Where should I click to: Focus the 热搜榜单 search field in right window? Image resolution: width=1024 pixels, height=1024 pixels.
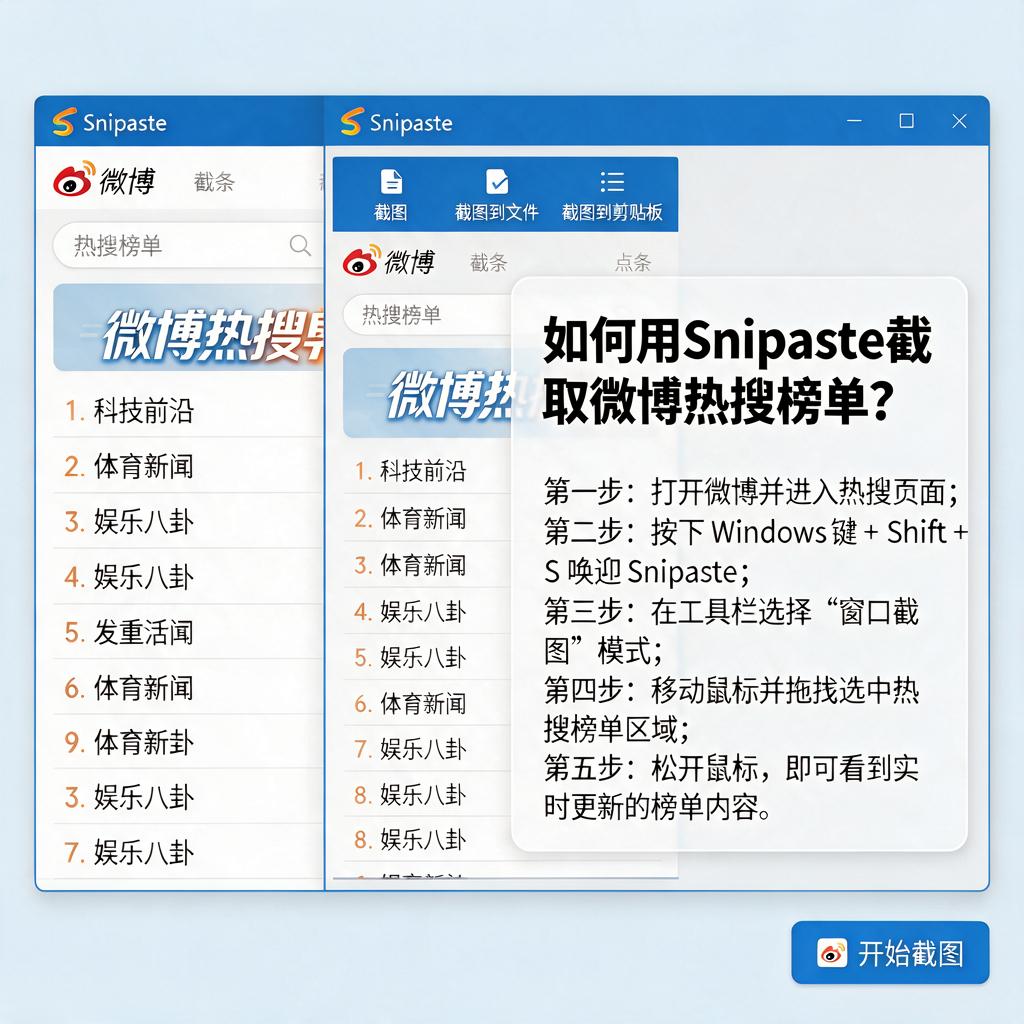[428, 315]
